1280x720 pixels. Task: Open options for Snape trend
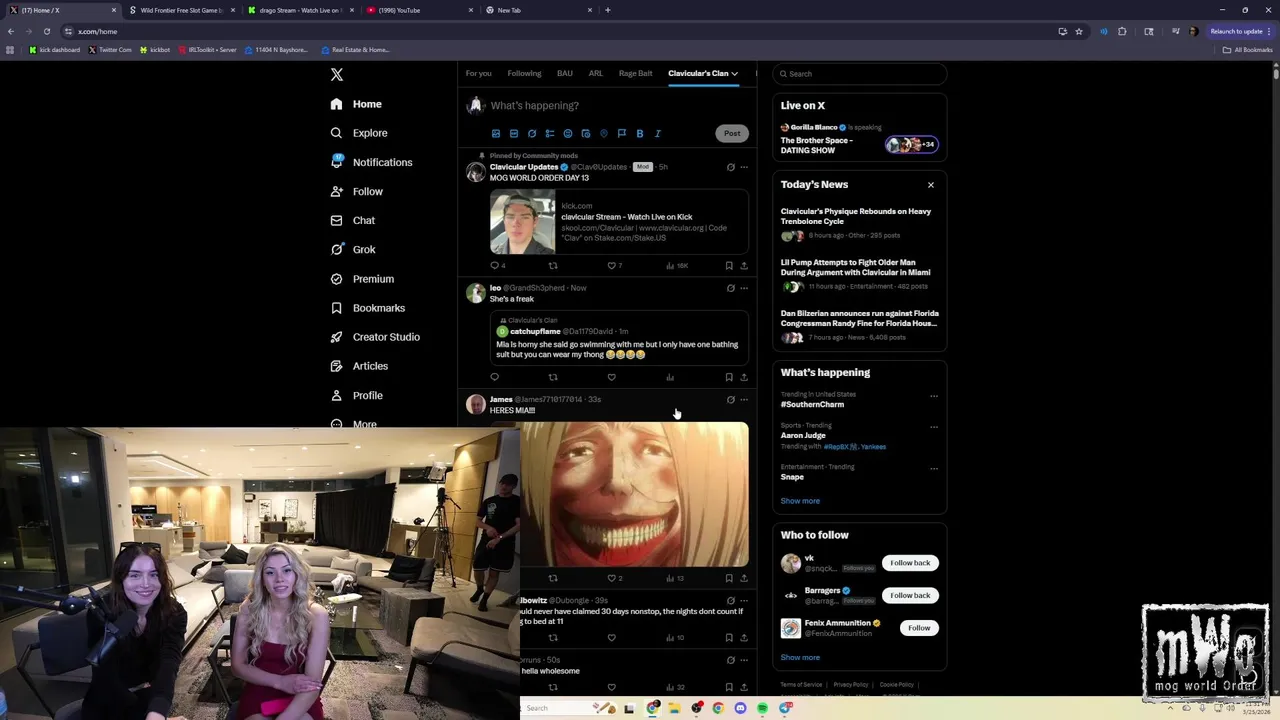[934, 468]
